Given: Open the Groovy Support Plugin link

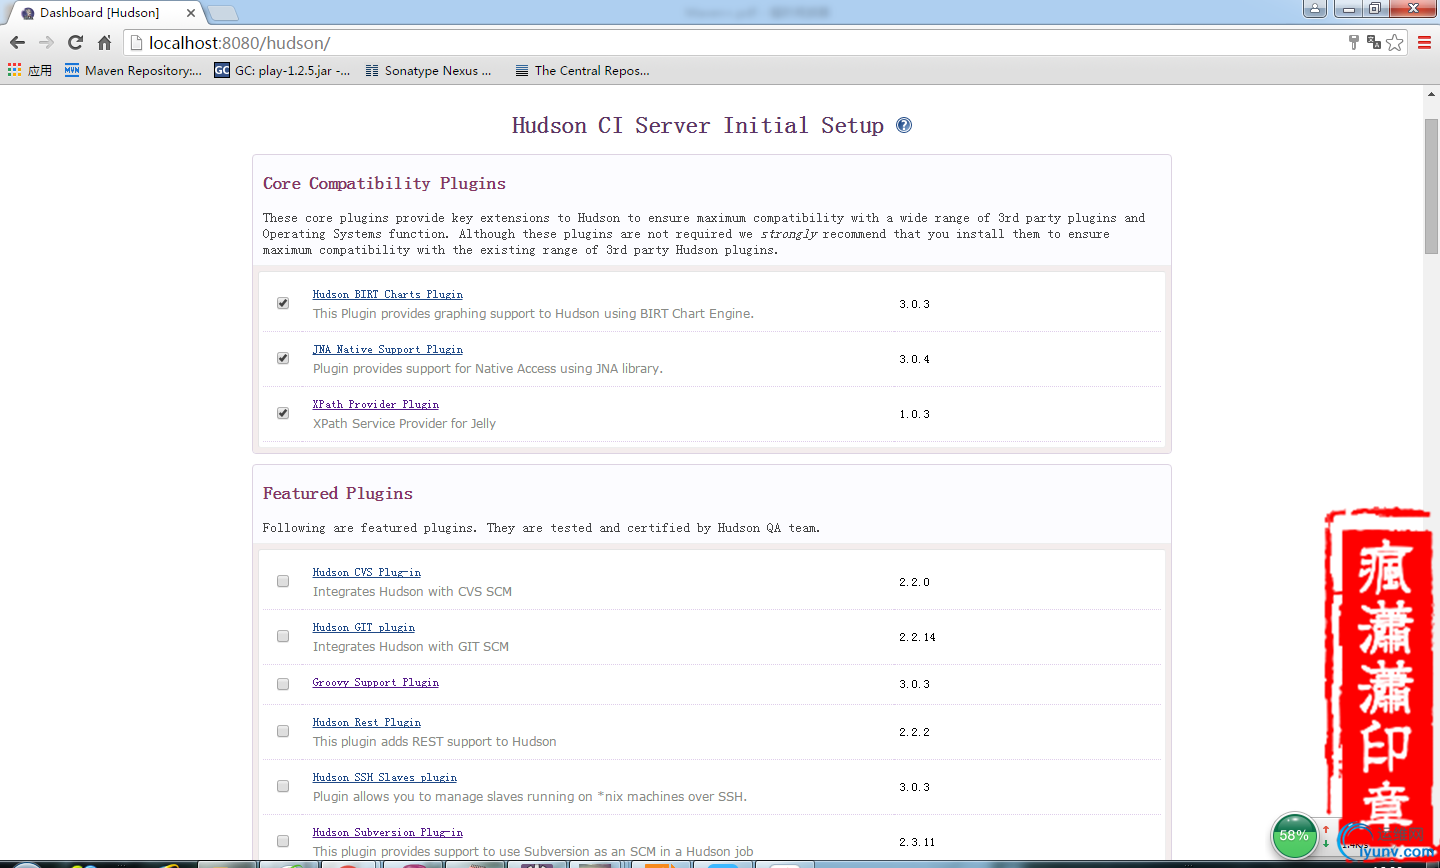Looking at the screenshot, I should coord(376,682).
